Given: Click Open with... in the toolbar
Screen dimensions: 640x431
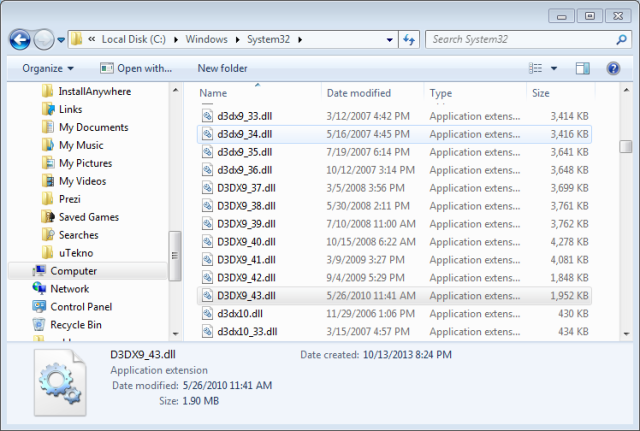Looking at the screenshot, I should [136, 68].
